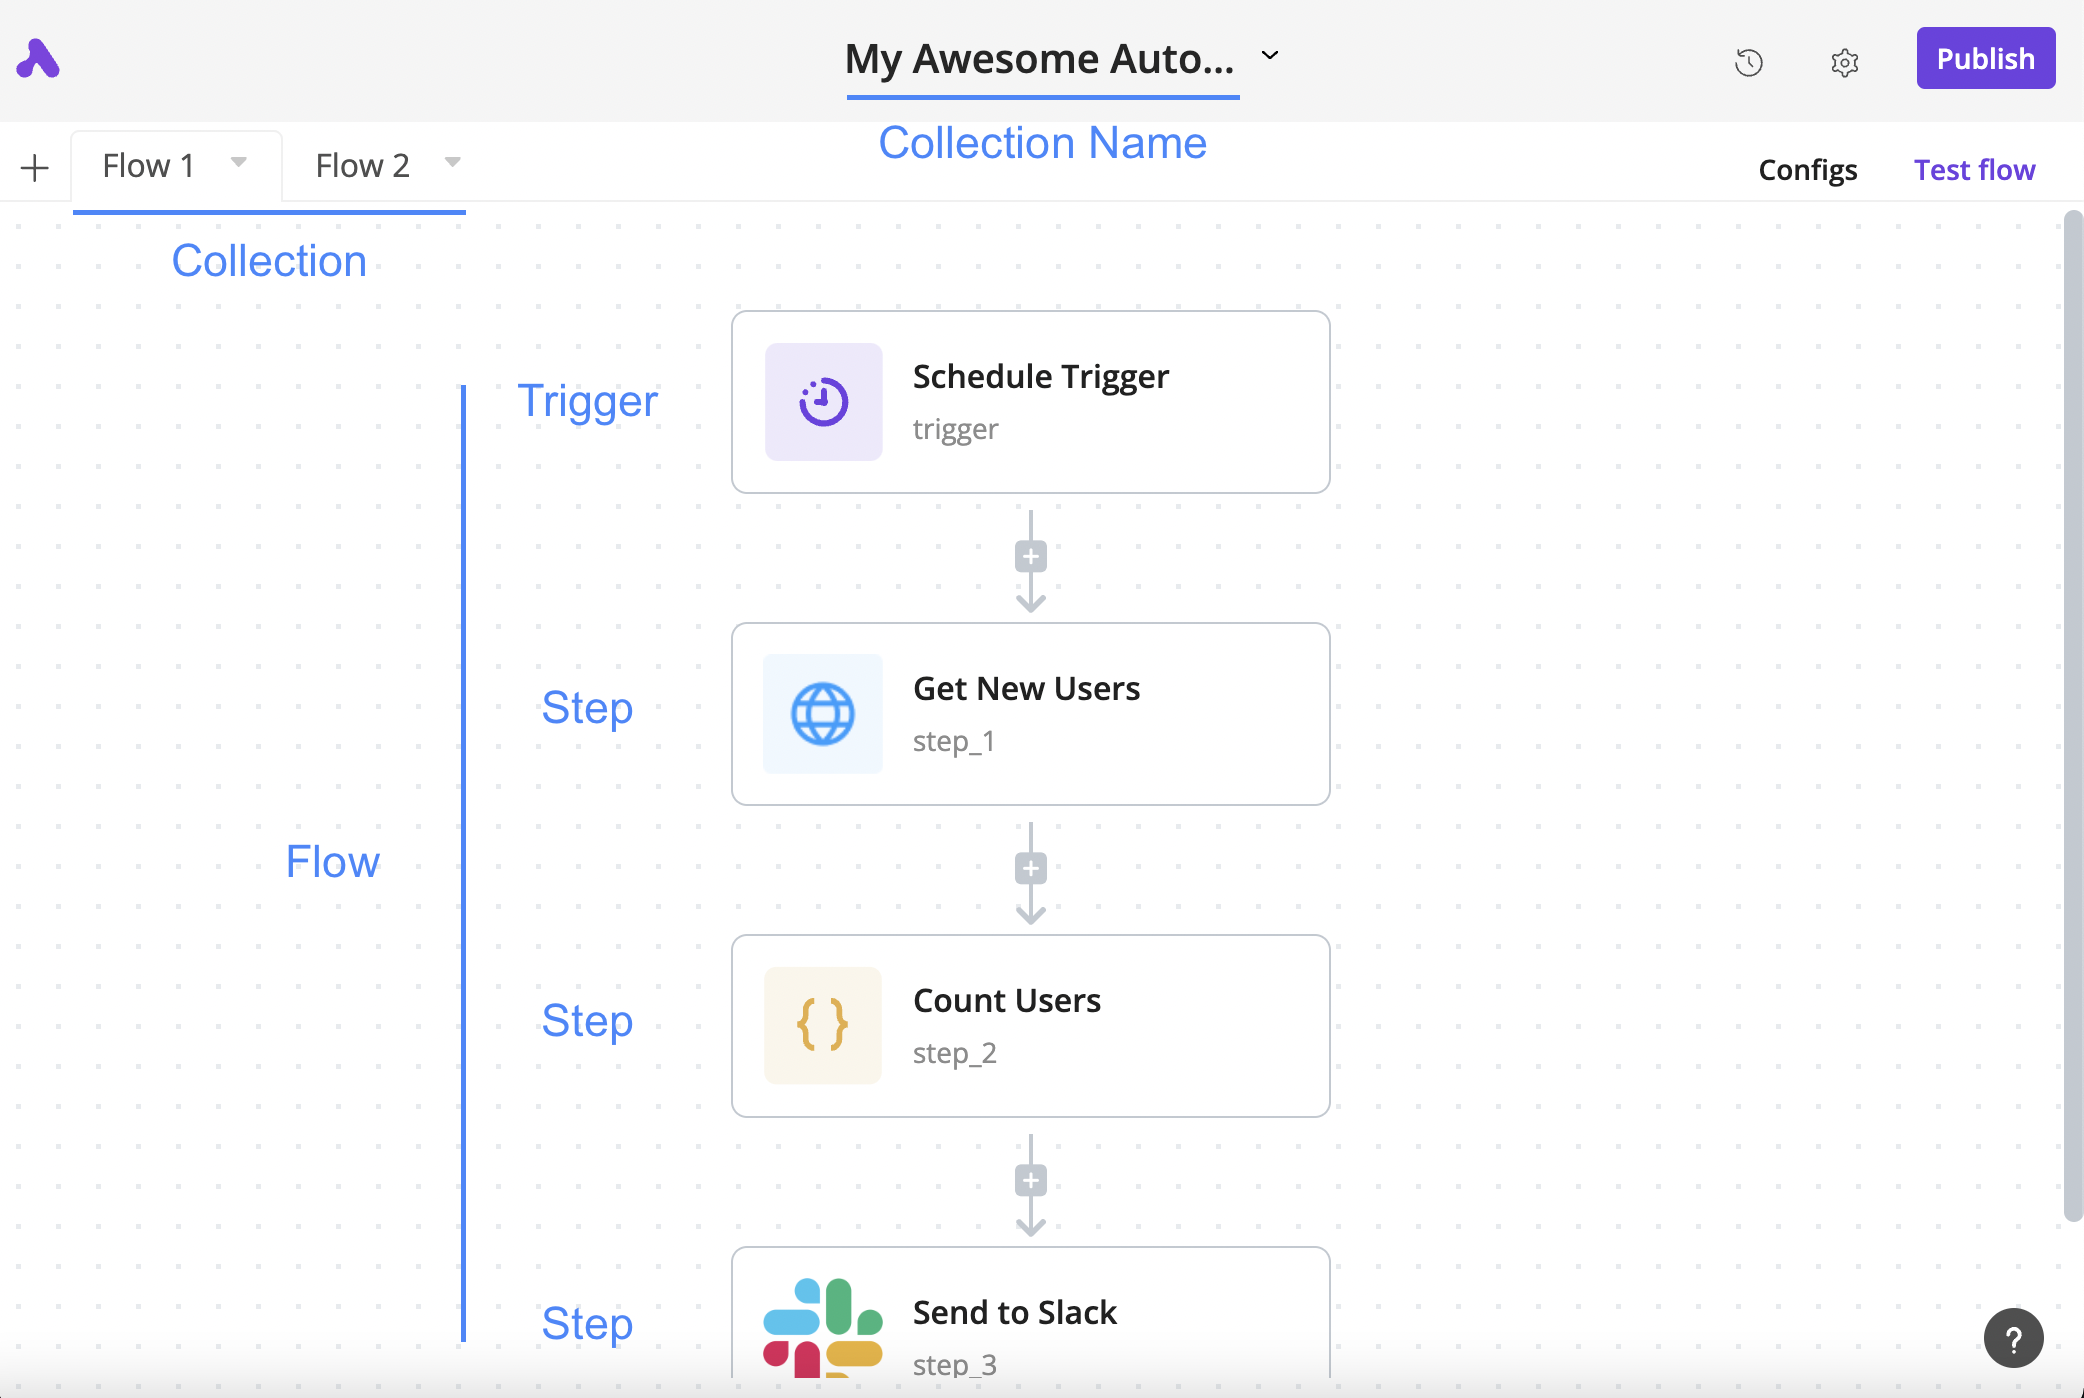Viewport: 2084px width, 1398px height.
Task: Click the Publish button
Action: (1985, 59)
